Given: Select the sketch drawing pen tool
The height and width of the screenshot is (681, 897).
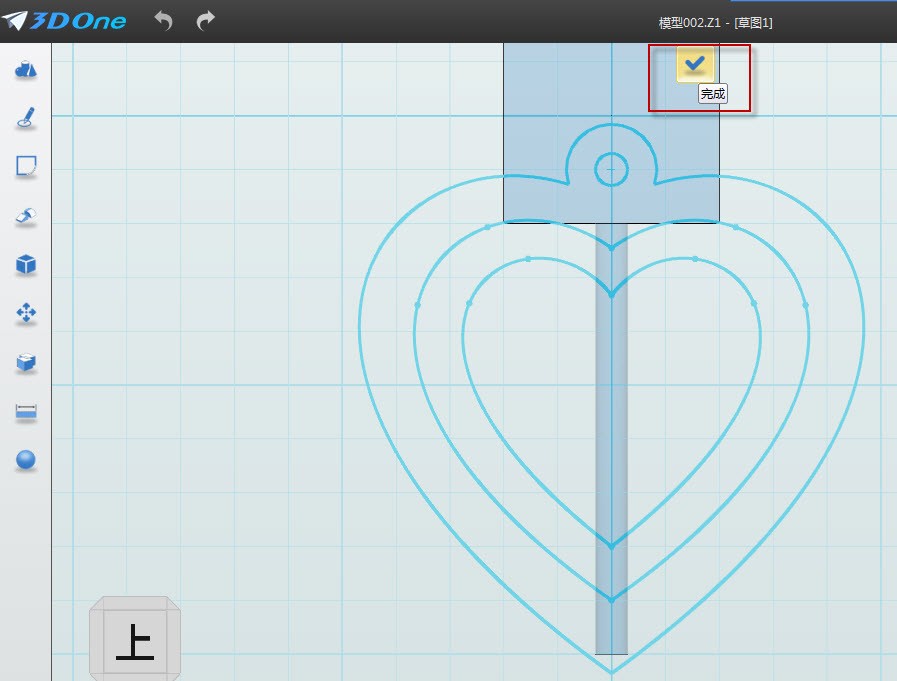Looking at the screenshot, I should tap(26, 118).
